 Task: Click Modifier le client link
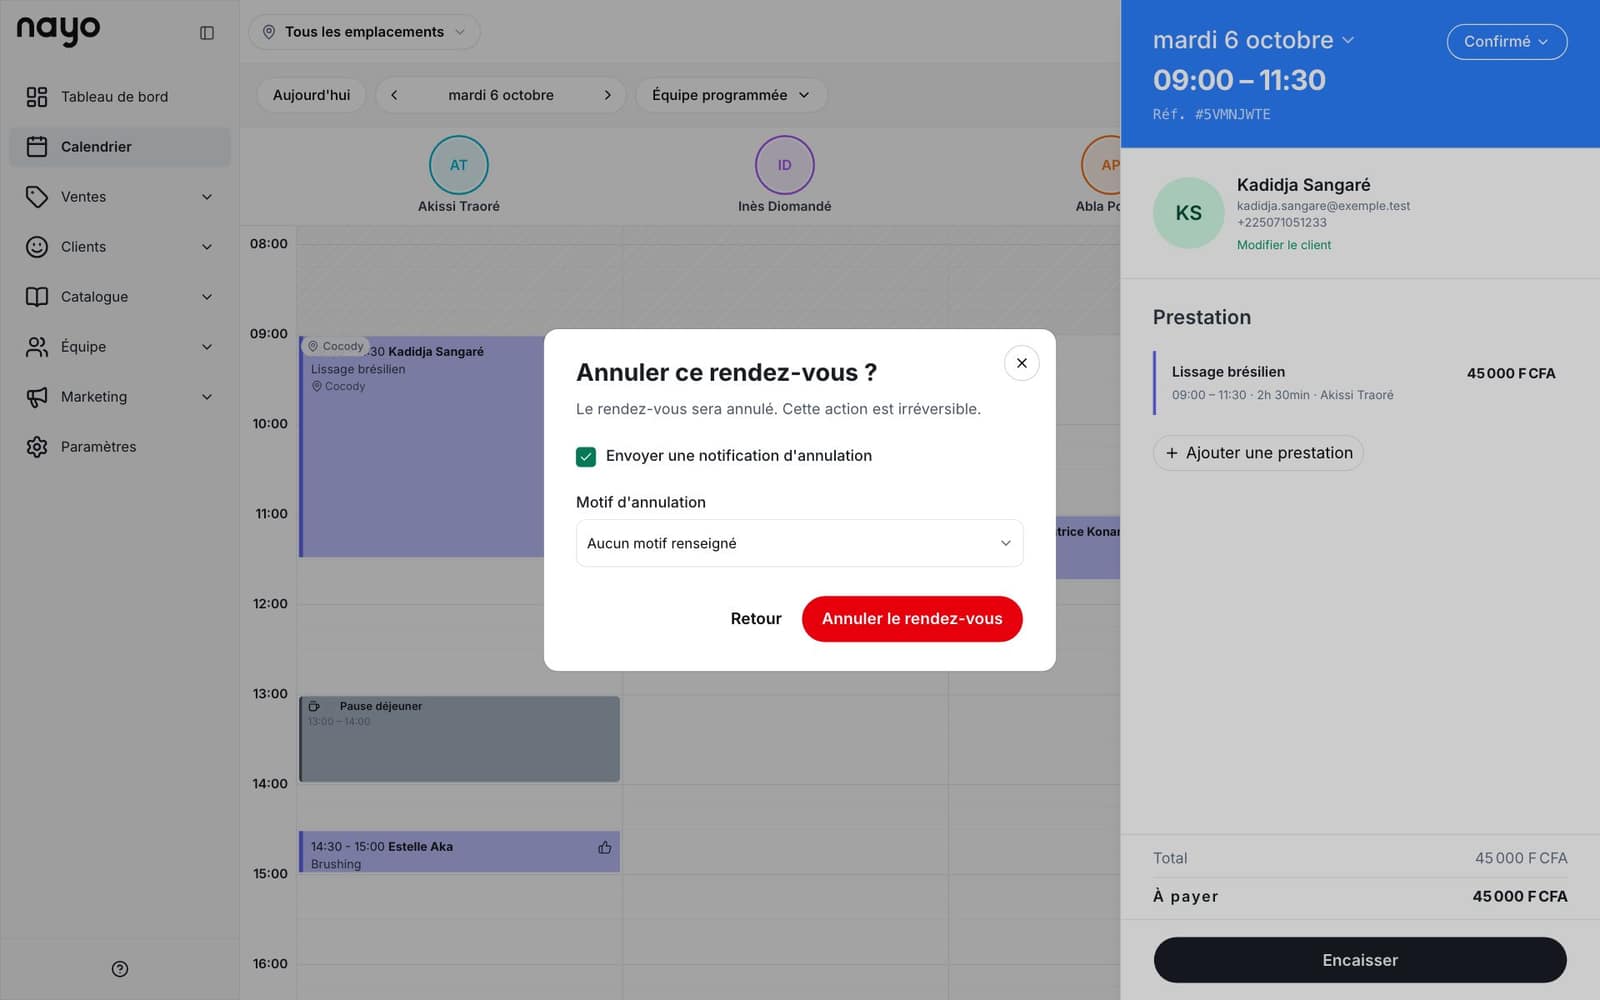[1284, 245]
